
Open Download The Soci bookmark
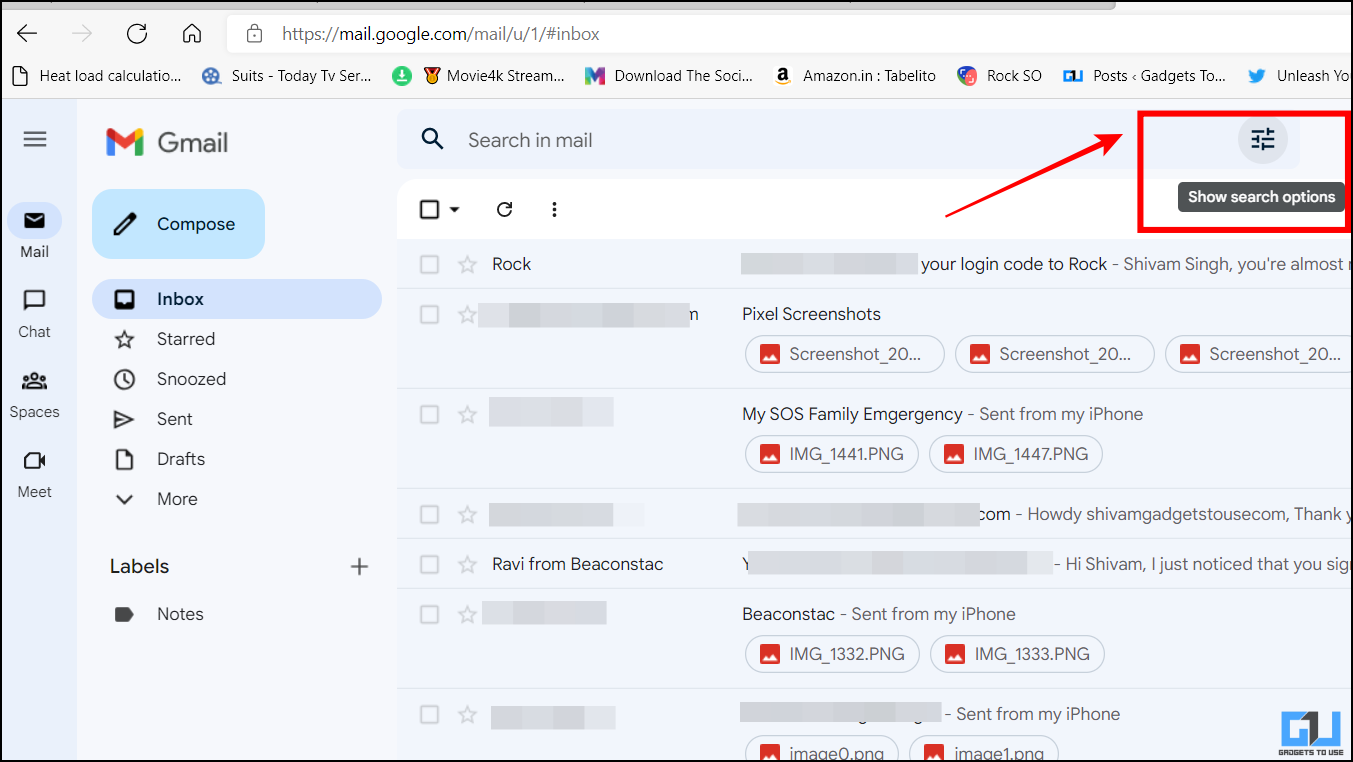tap(669, 75)
